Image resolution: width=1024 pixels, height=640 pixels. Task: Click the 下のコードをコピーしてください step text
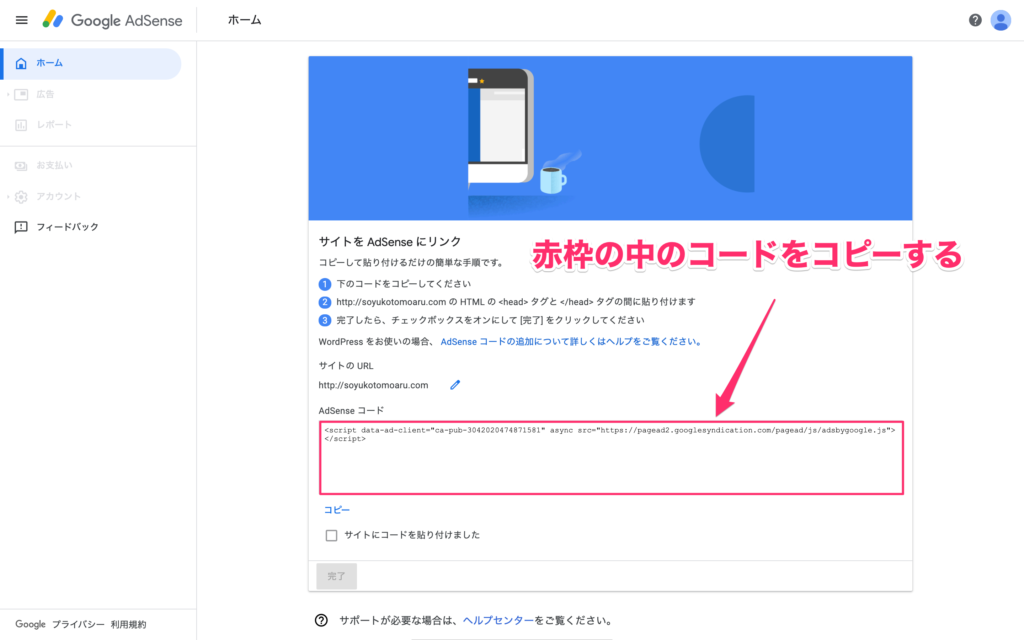tap(404, 284)
